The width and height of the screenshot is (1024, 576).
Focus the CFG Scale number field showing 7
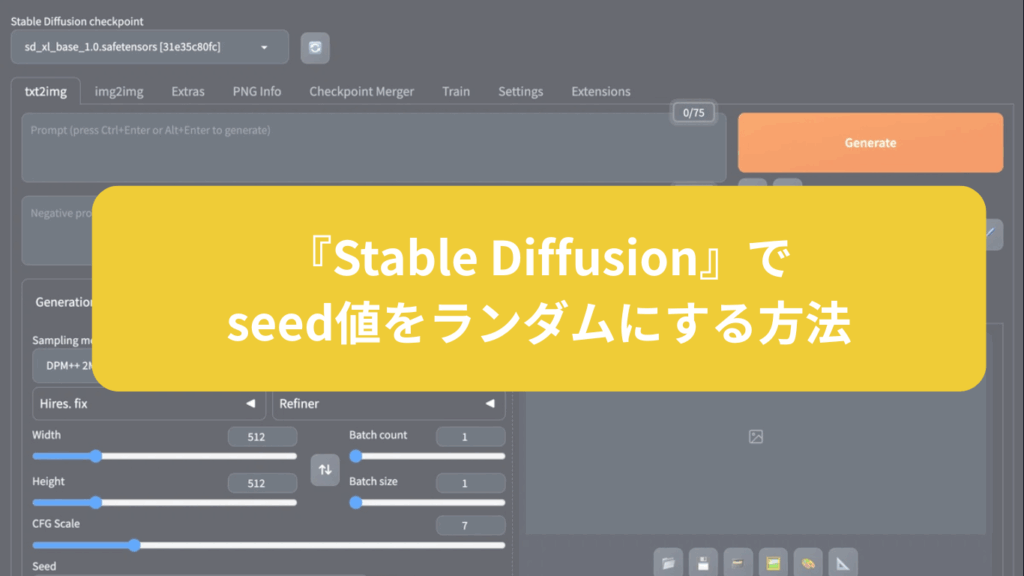[x=470, y=525]
